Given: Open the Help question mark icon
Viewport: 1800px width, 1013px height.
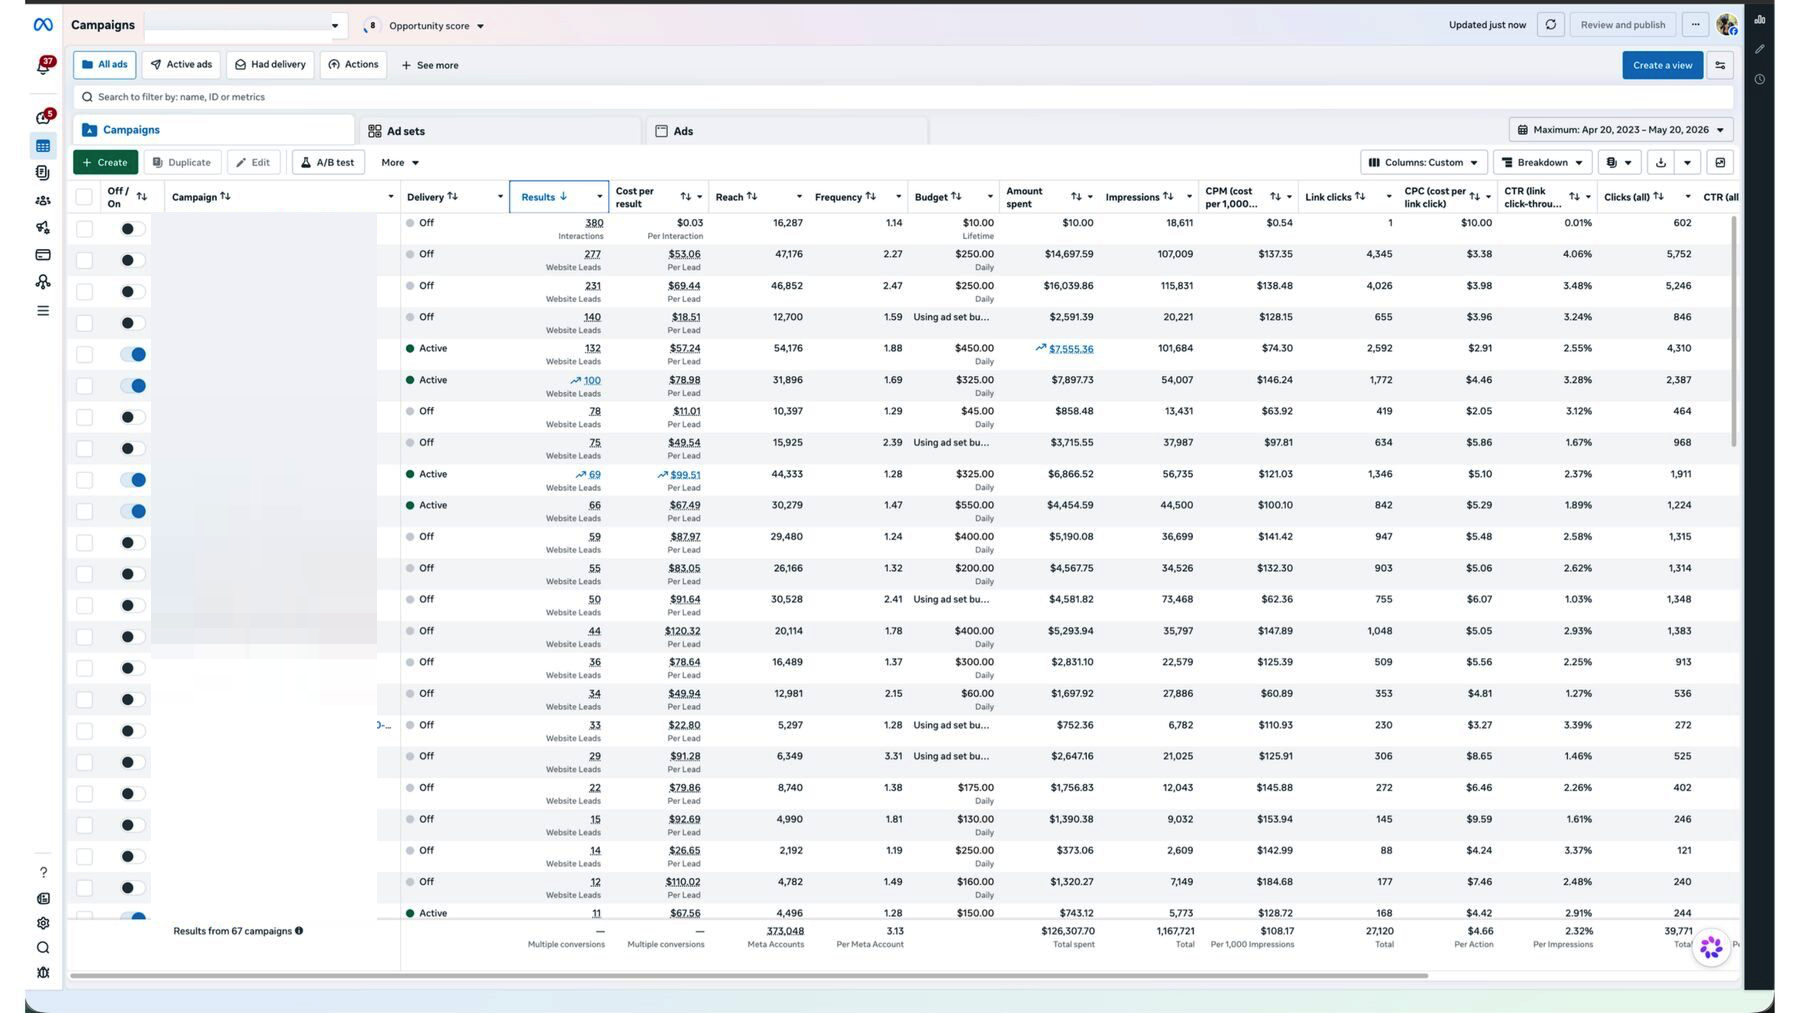Looking at the screenshot, I should point(43,873).
